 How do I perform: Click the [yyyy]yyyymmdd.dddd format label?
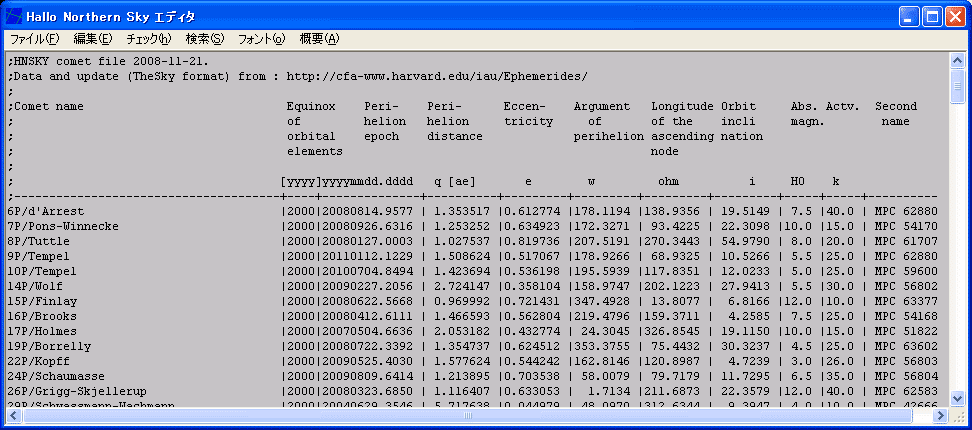[x=347, y=181]
